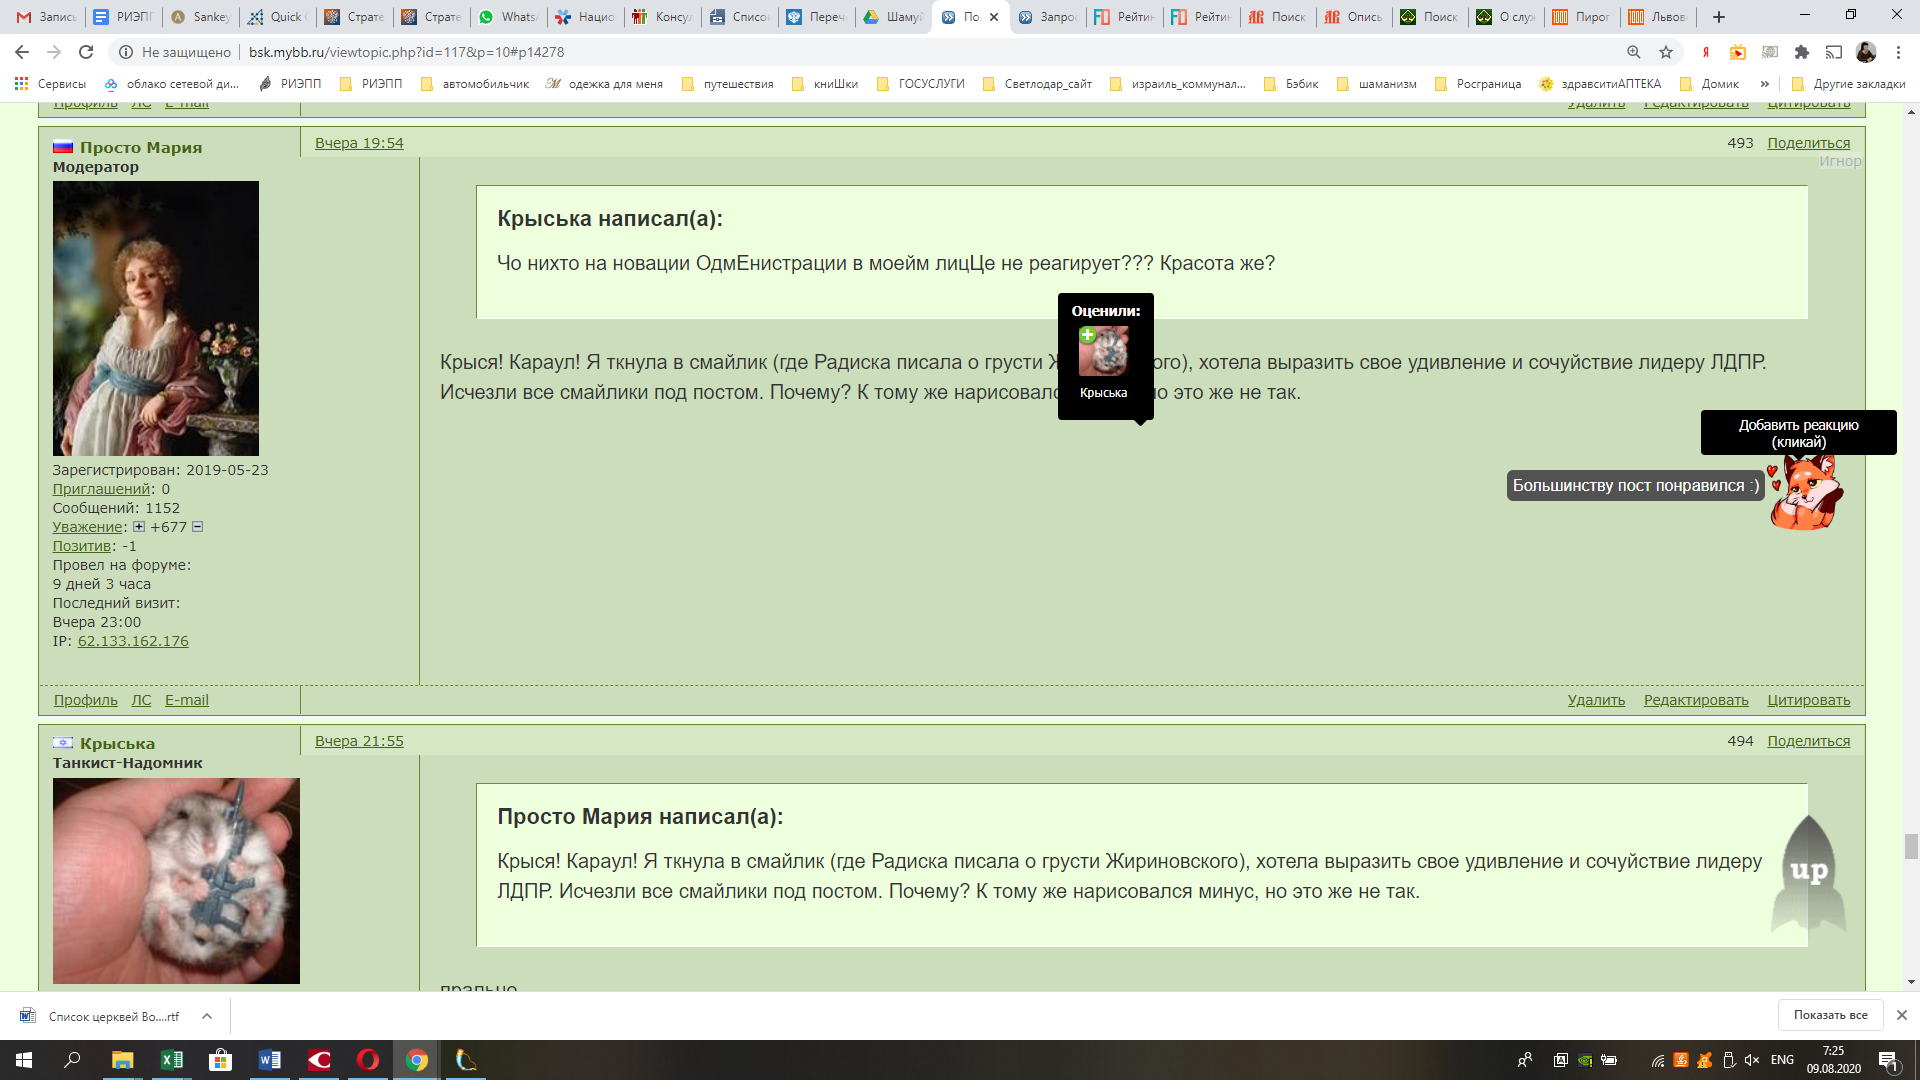Click the forward navigation arrow

pyautogui.click(x=54, y=52)
